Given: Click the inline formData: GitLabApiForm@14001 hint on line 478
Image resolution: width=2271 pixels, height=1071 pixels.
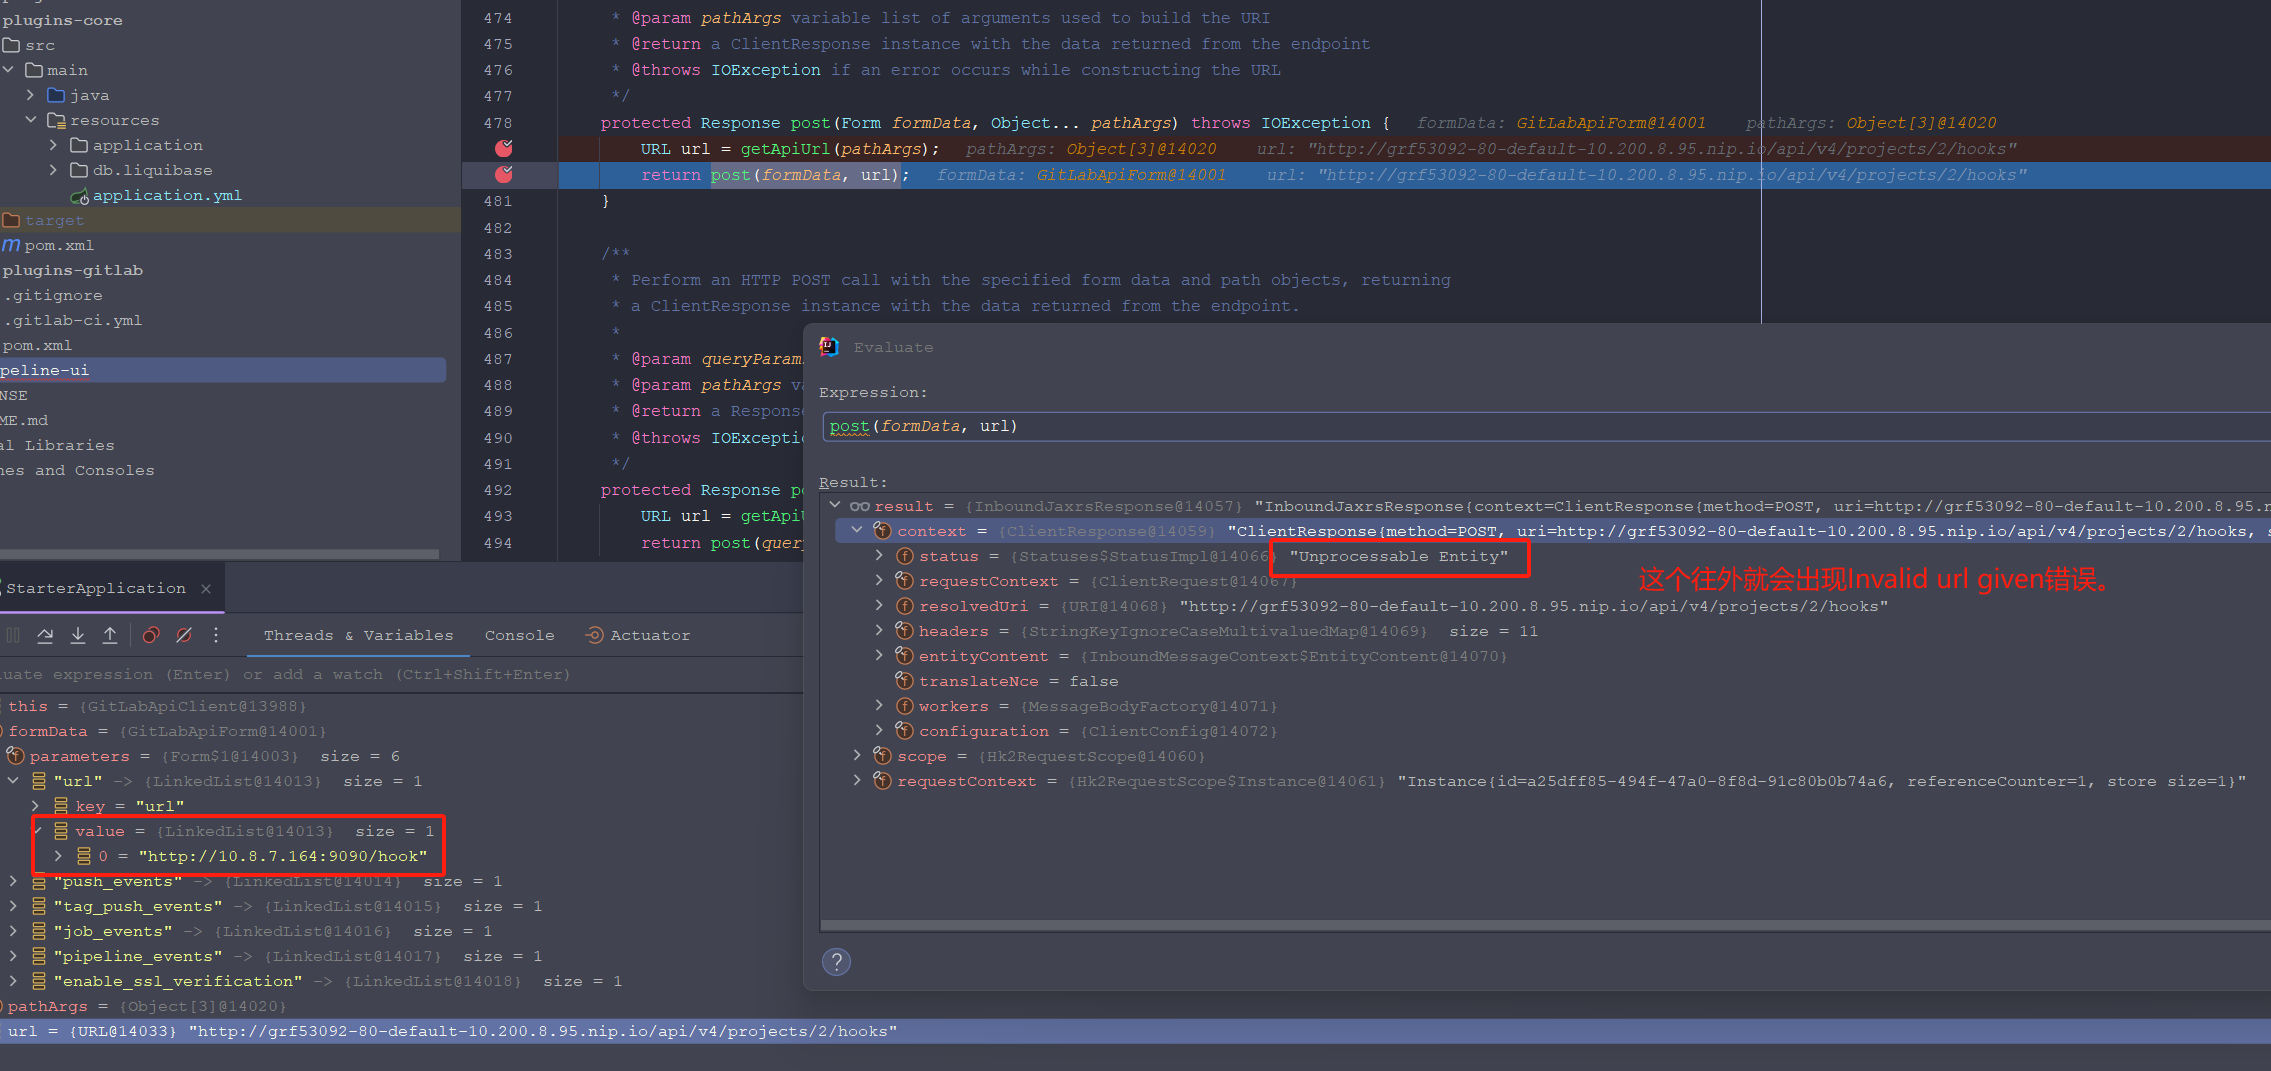Looking at the screenshot, I should 1561,123.
